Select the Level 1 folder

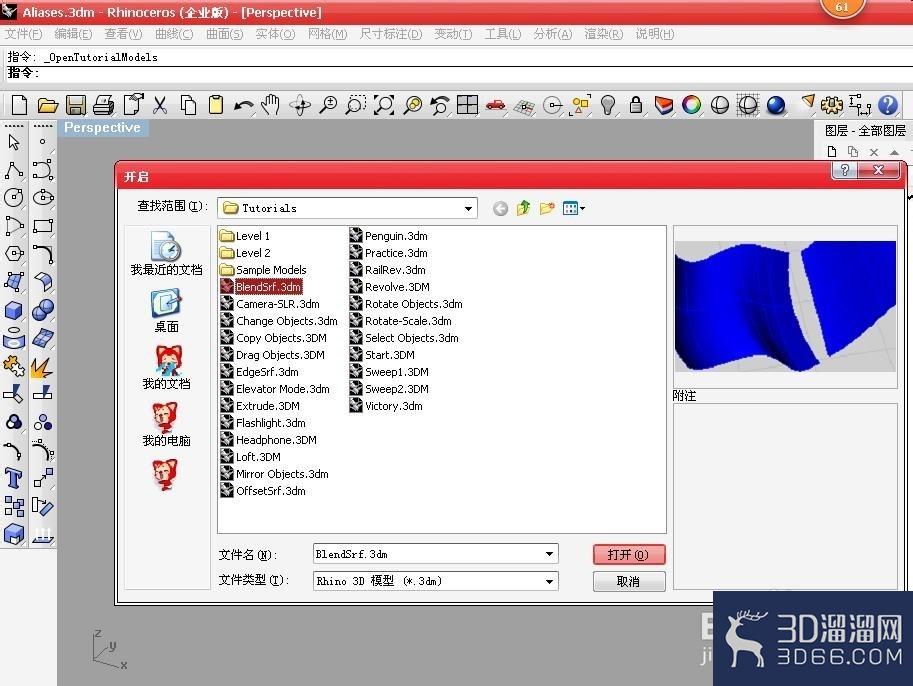pyautogui.click(x=245, y=236)
